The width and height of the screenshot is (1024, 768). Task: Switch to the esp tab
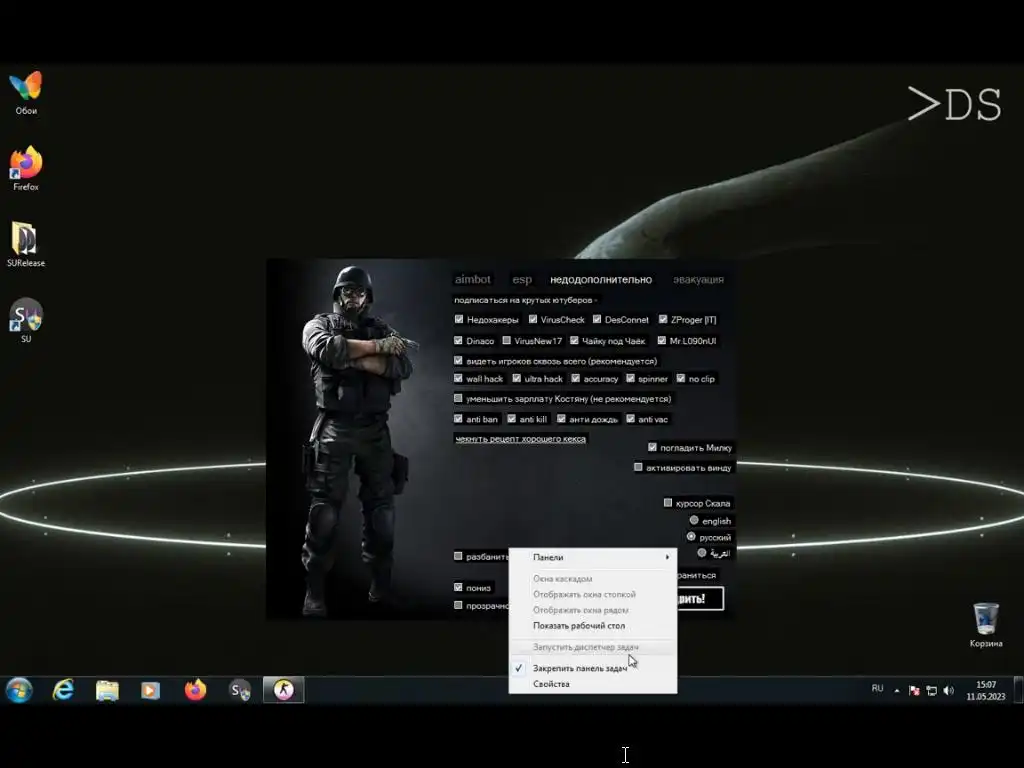[x=522, y=280]
